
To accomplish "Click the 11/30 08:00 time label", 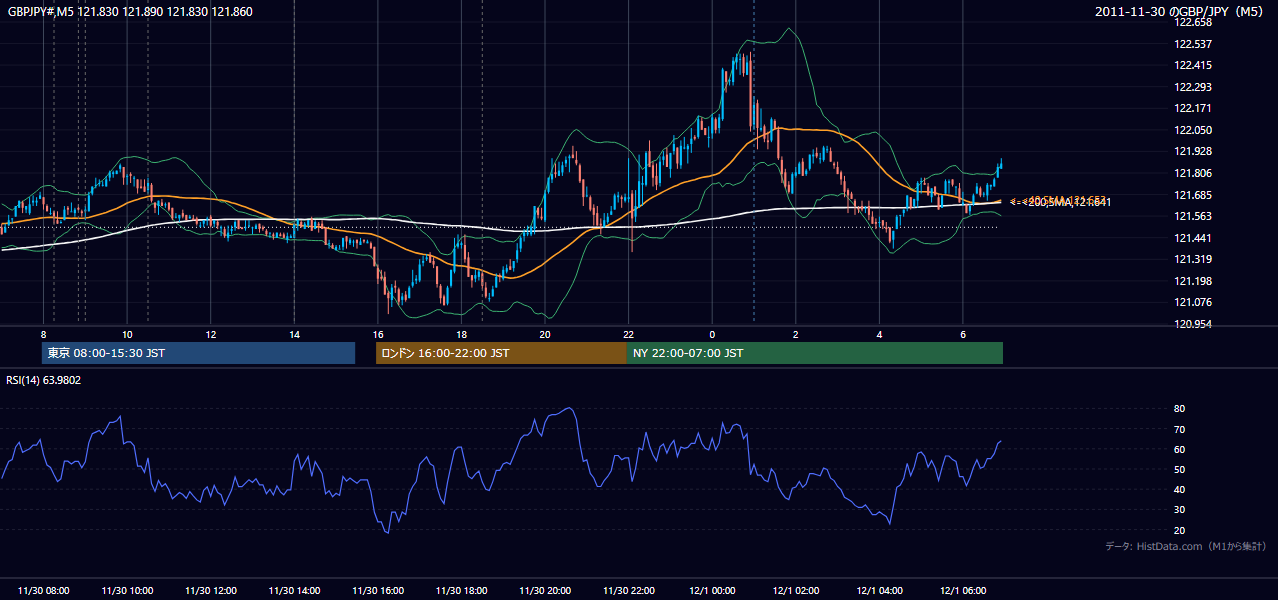I will (44, 591).
